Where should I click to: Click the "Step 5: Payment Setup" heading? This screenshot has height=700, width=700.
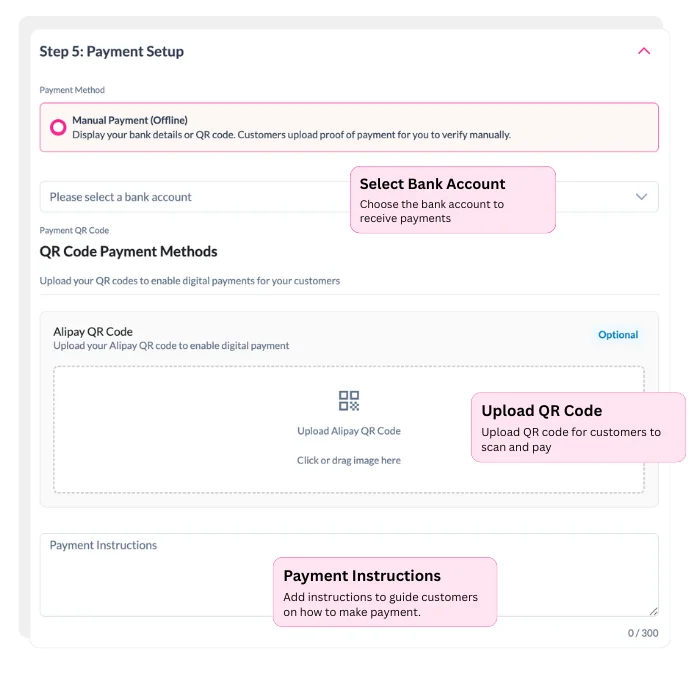pyautogui.click(x=112, y=51)
